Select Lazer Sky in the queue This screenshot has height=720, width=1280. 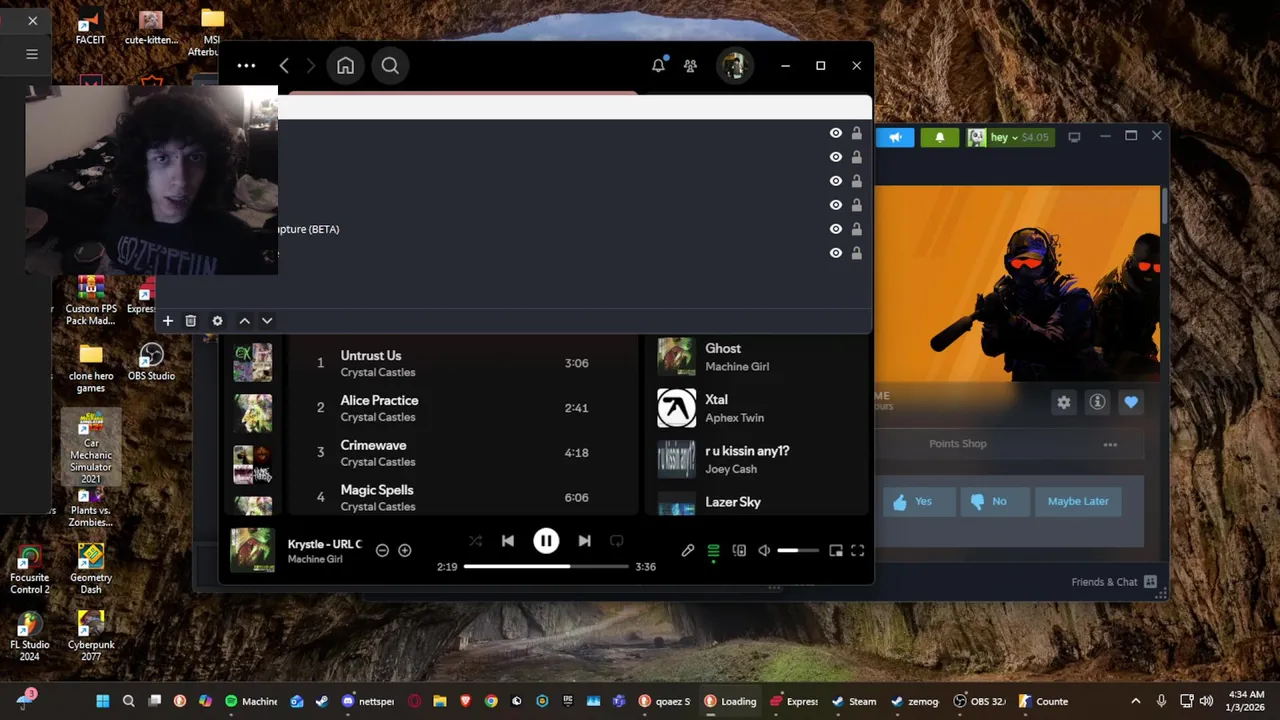click(x=757, y=504)
